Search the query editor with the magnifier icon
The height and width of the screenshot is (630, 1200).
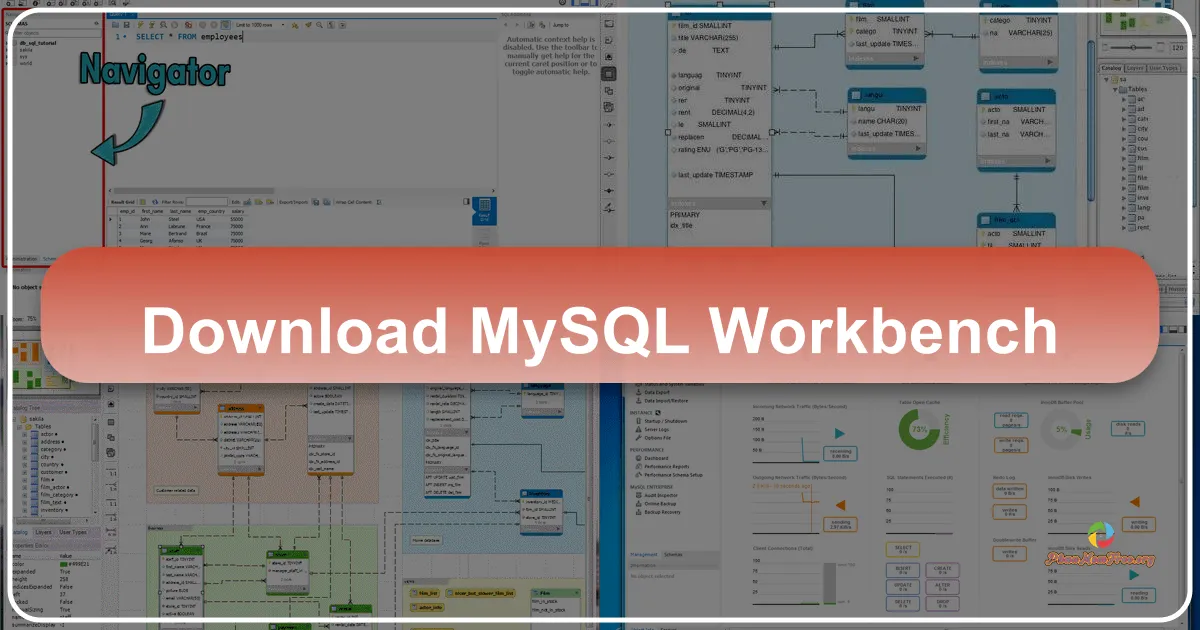(x=319, y=24)
